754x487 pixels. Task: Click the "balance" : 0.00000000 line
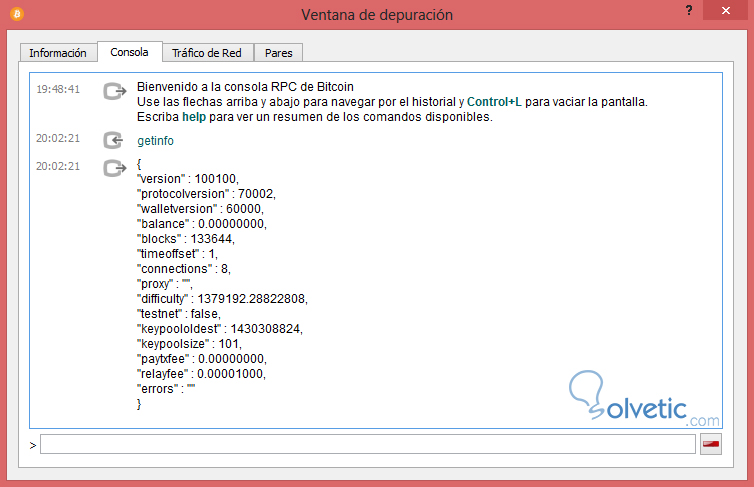point(202,224)
